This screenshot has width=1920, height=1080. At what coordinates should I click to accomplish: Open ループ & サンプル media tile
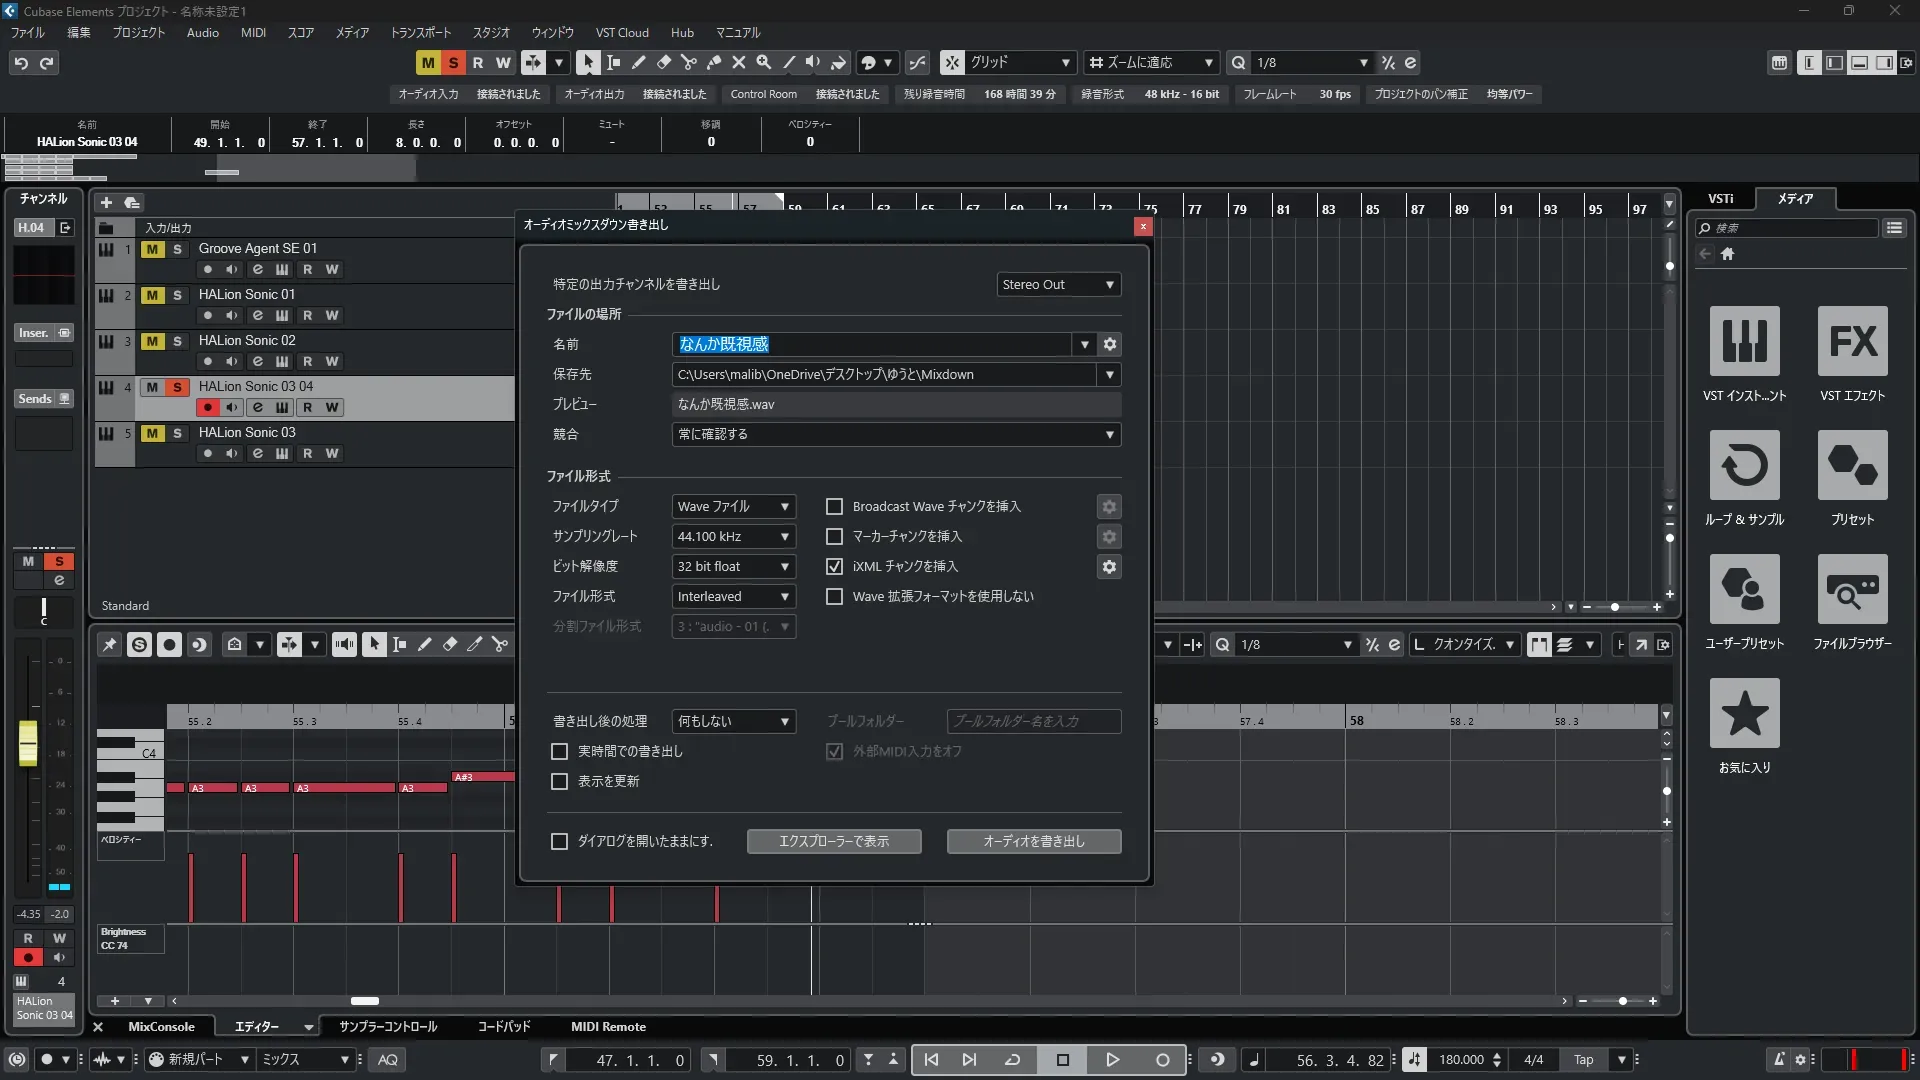pyautogui.click(x=1744, y=466)
